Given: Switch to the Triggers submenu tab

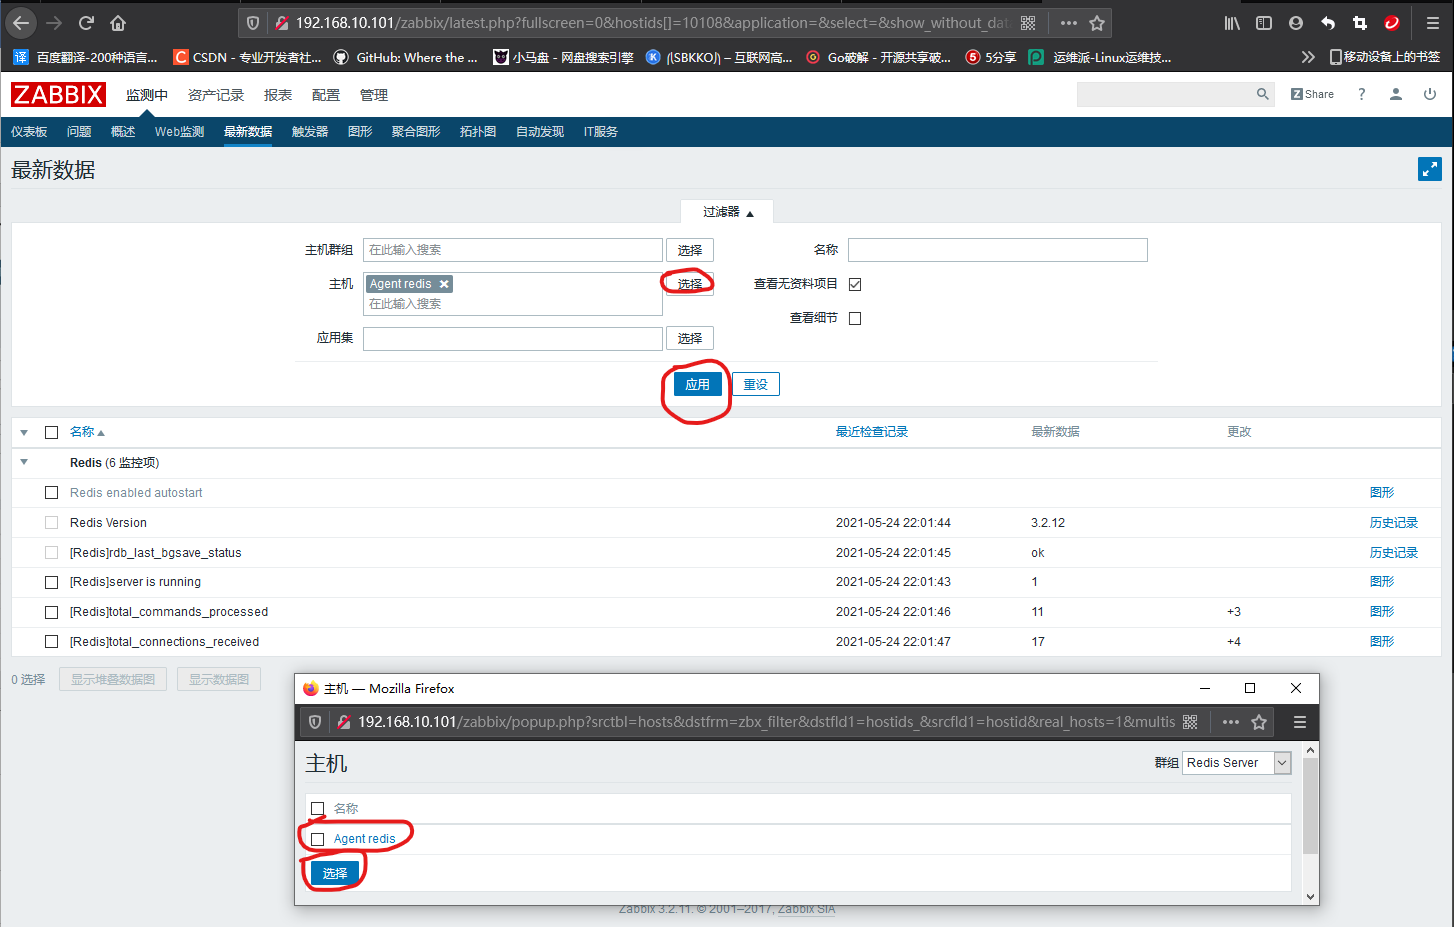Looking at the screenshot, I should (310, 132).
